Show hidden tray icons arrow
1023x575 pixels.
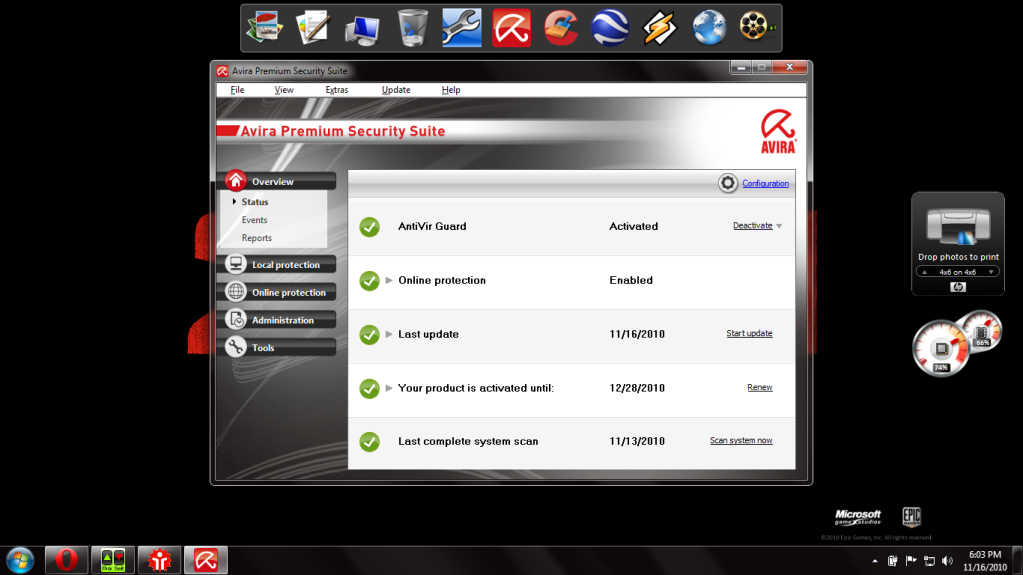tap(874, 561)
